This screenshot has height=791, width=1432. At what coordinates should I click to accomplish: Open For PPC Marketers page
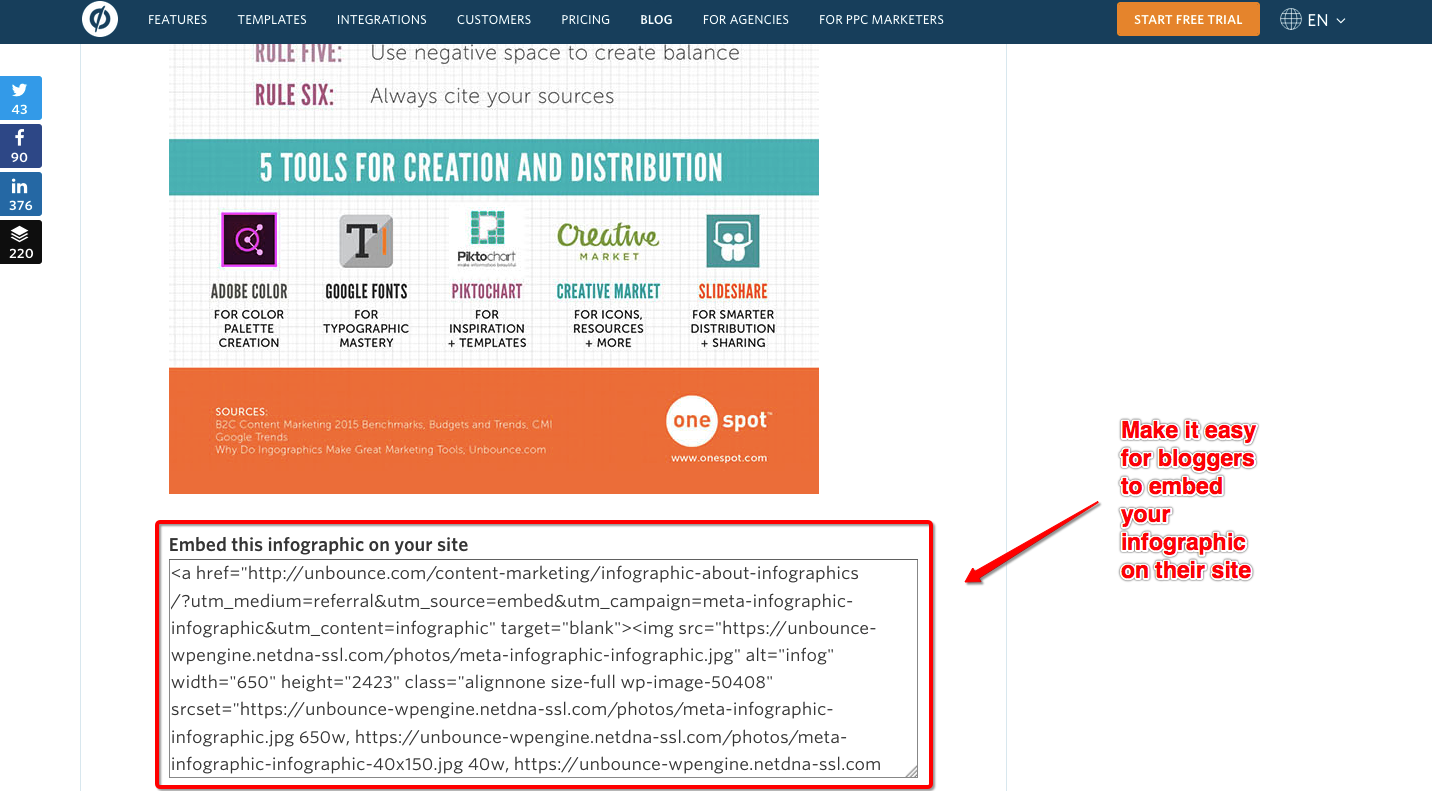coord(881,19)
